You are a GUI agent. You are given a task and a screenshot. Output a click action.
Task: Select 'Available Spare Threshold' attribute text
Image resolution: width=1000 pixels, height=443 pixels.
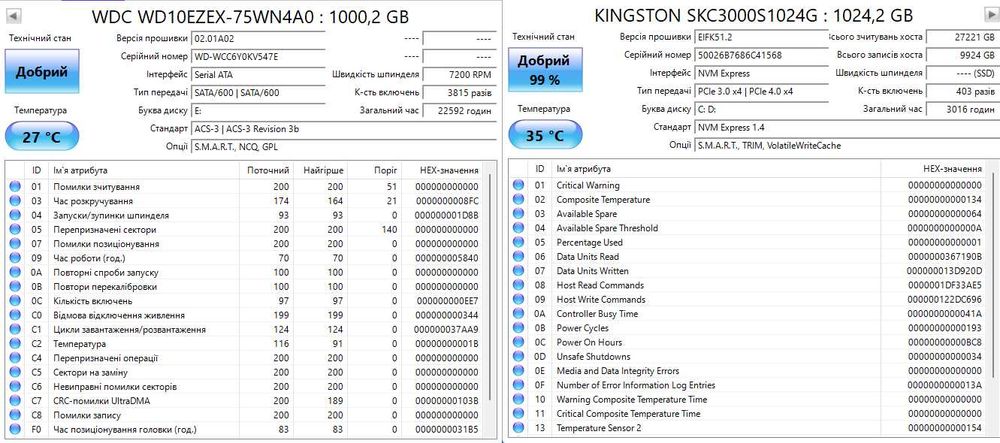607,228
